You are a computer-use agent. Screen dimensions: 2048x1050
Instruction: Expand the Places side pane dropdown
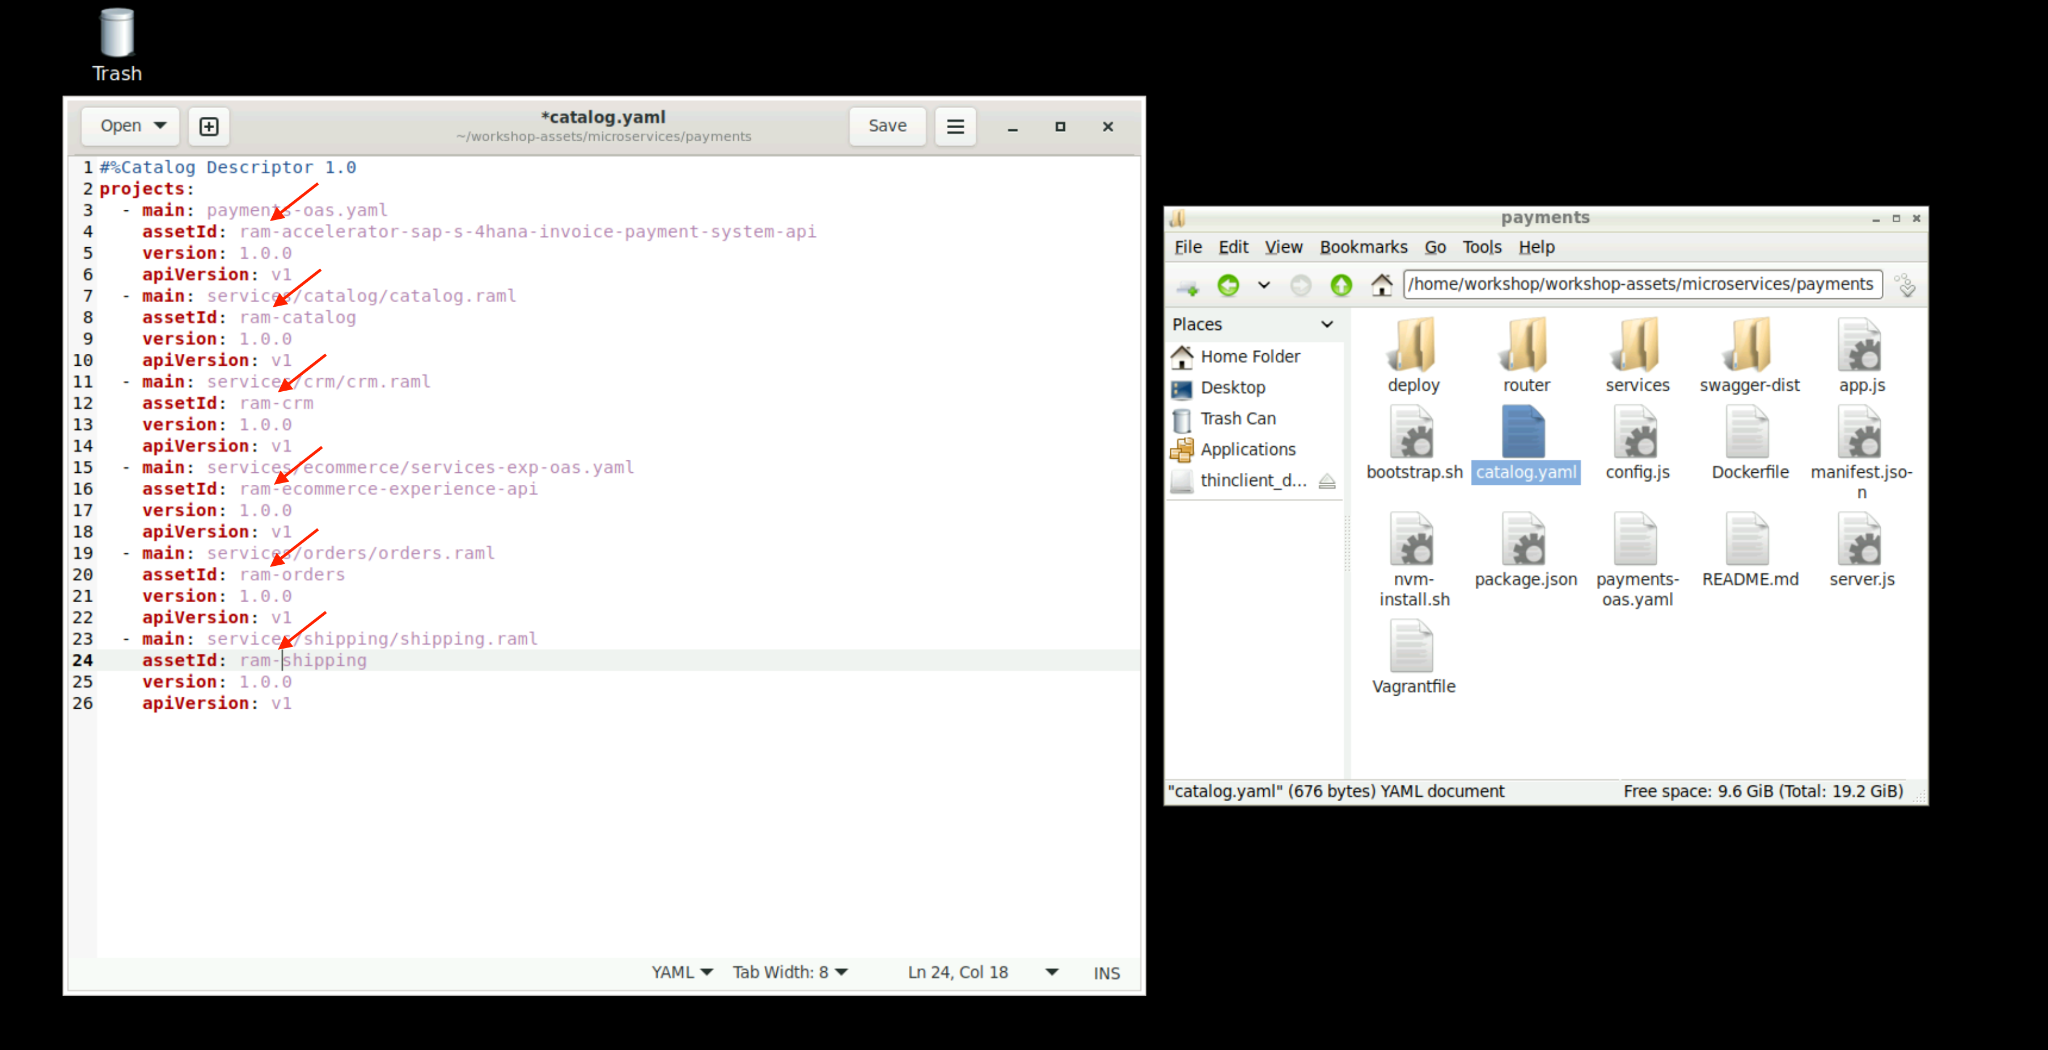pos(1327,324)
